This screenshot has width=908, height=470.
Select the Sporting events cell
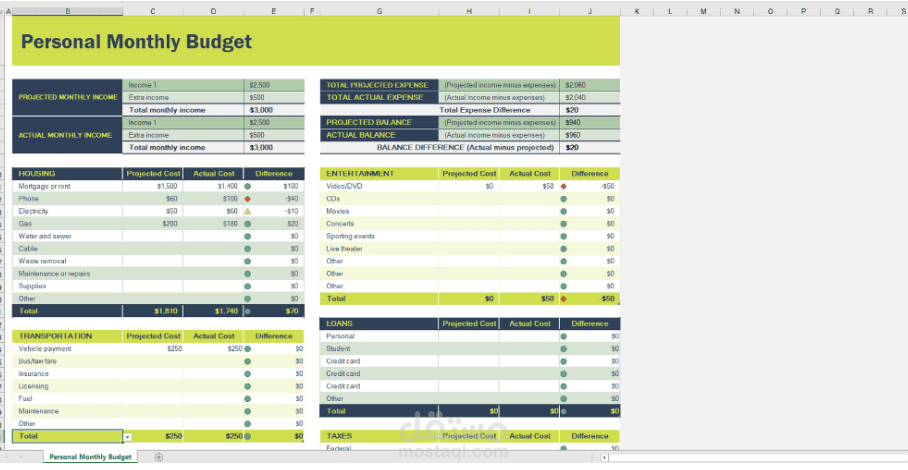tap(379, 236)
